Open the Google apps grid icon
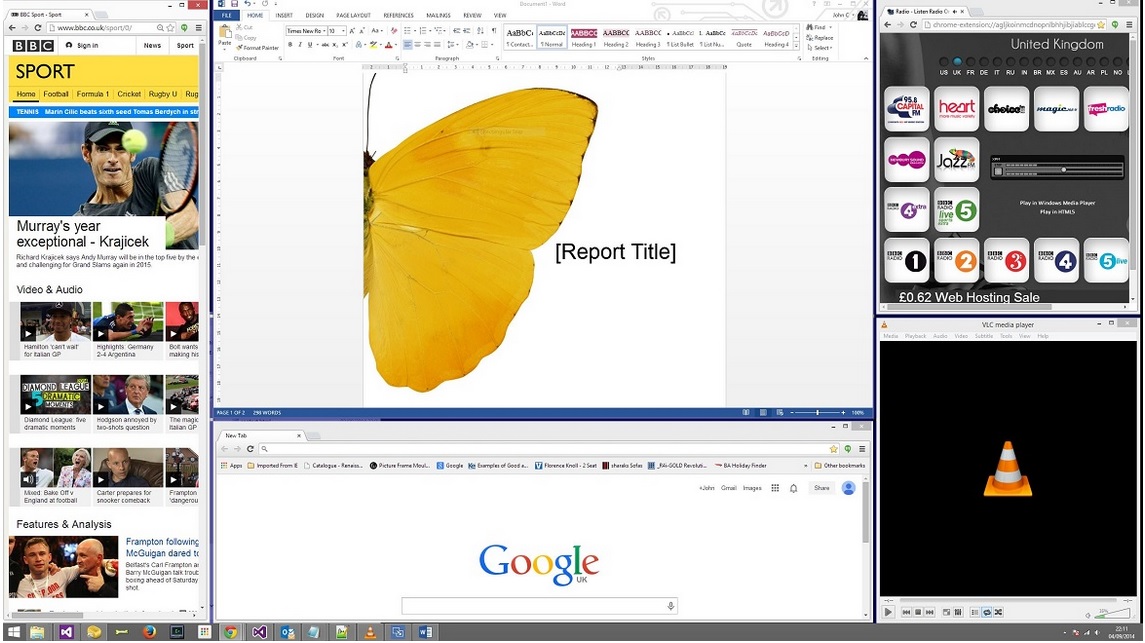 coord(775,488)
